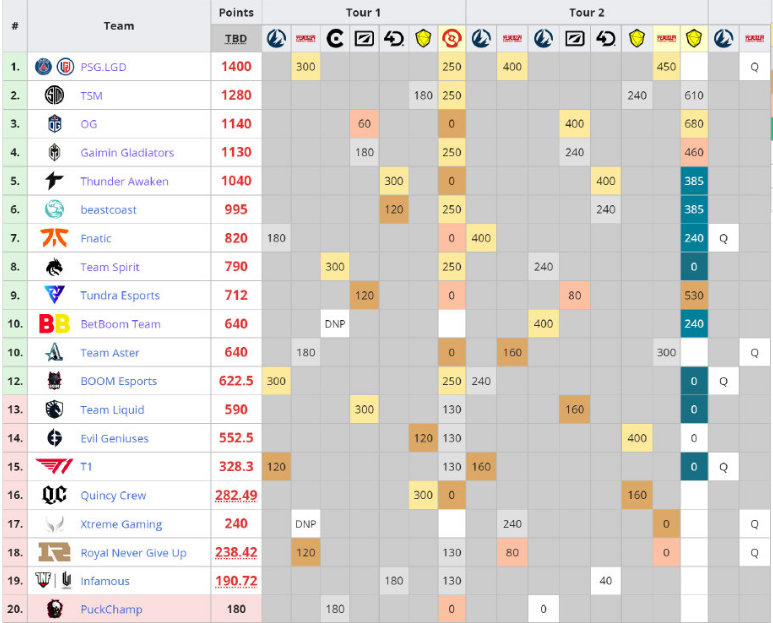The width and height of the screenshot is (773, 623).
Task: Click the TBD abbreviation under Points
Action: pos(236,39)
